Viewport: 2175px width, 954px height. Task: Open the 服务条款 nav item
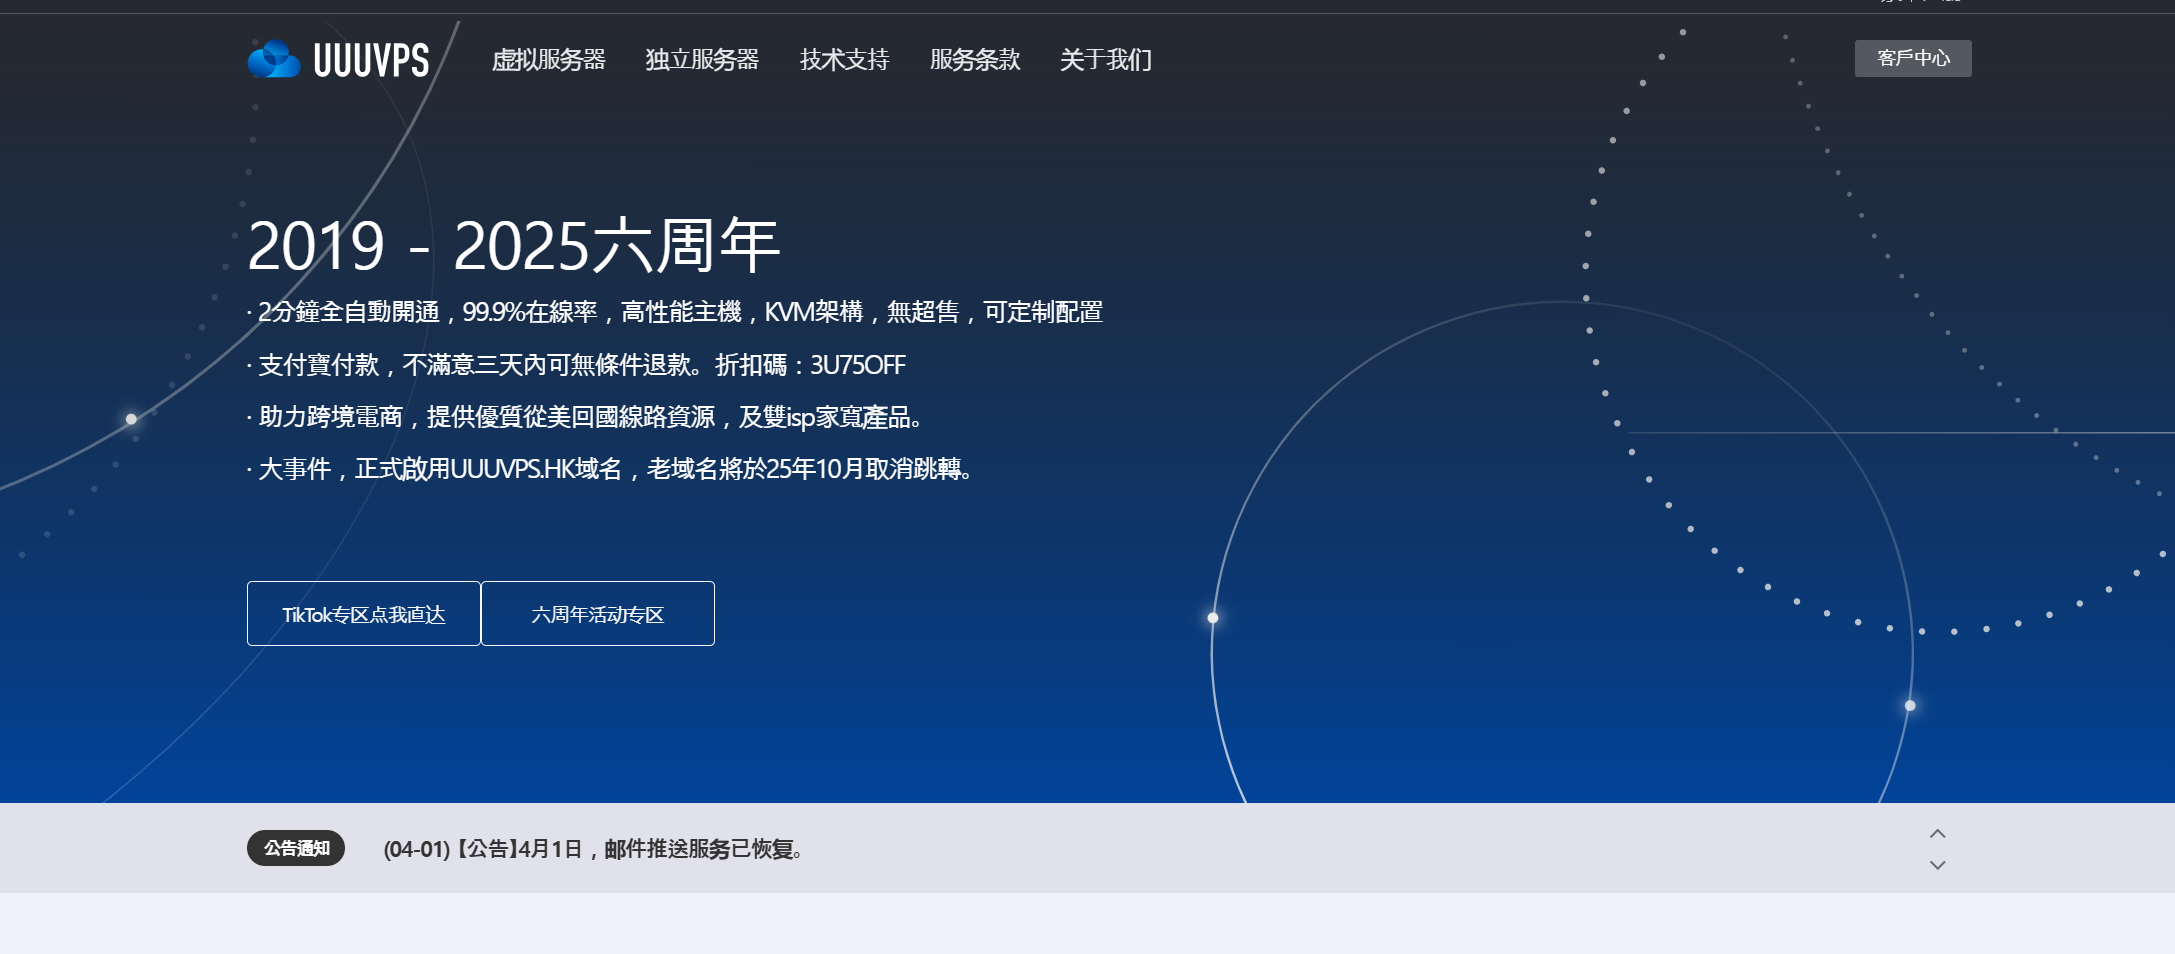pos(975,60)
